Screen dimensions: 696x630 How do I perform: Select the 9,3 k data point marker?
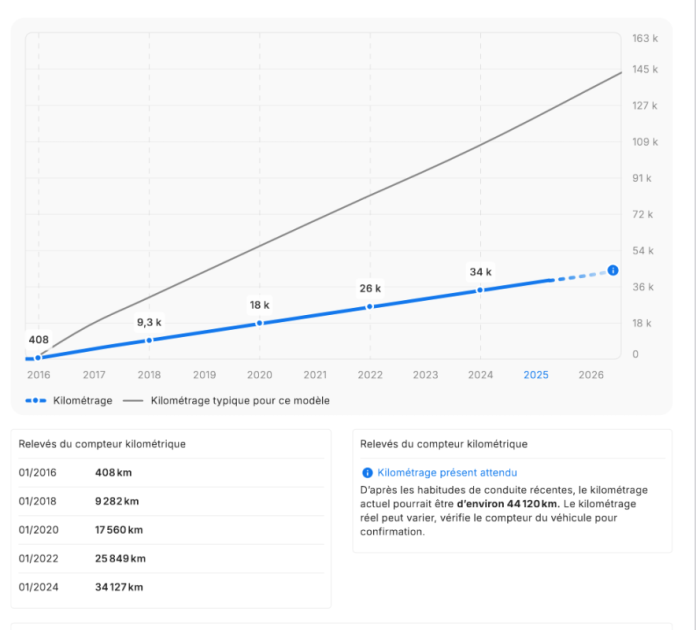point(149,340)
